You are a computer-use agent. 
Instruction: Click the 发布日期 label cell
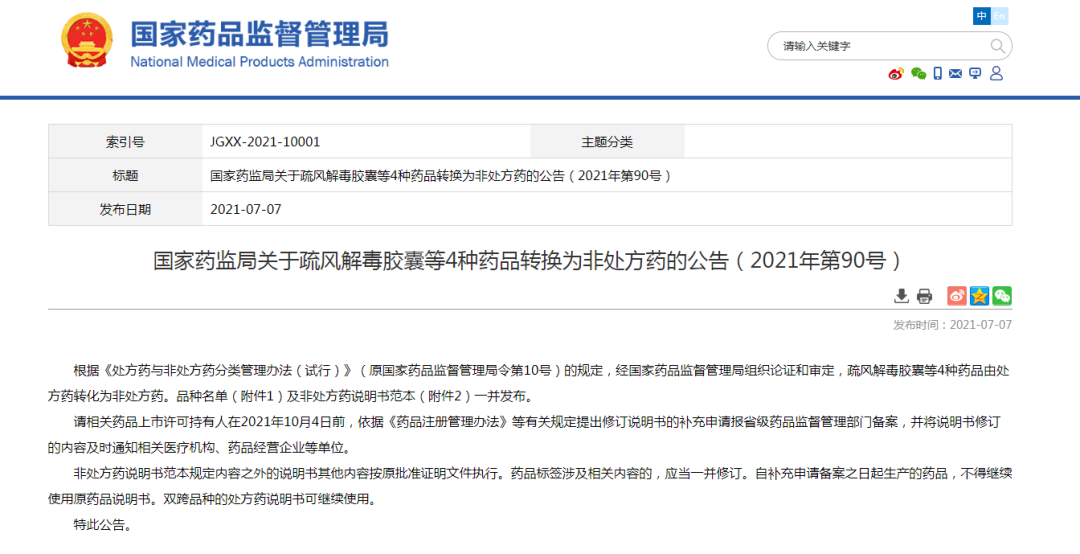[125, 209]
